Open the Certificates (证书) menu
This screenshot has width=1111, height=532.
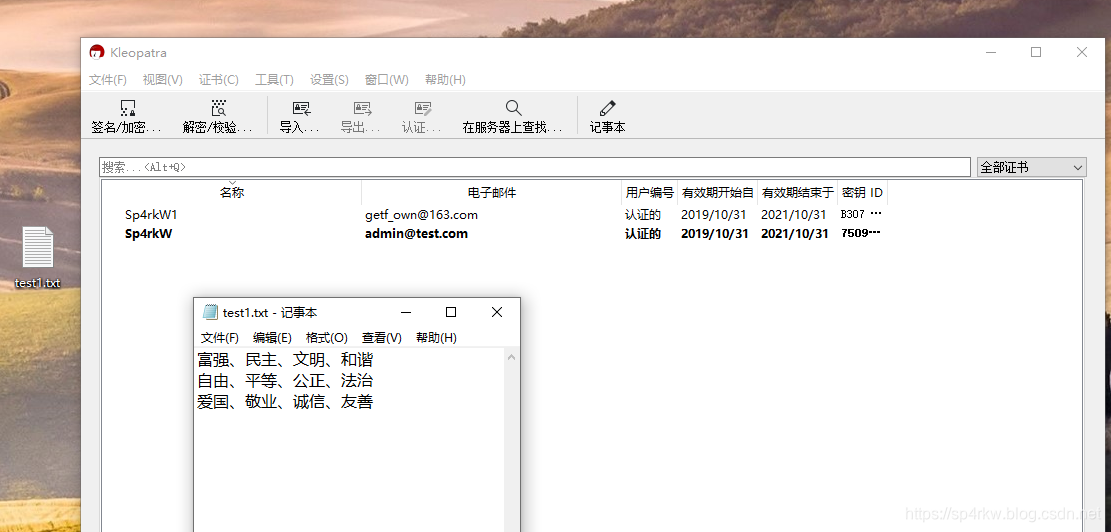click(x=218, y=80)
